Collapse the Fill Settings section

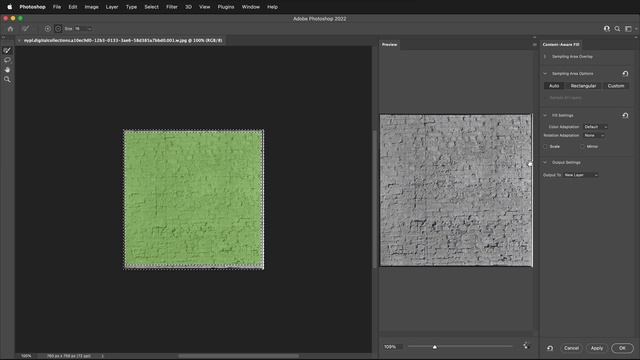[x=545, y=116]
